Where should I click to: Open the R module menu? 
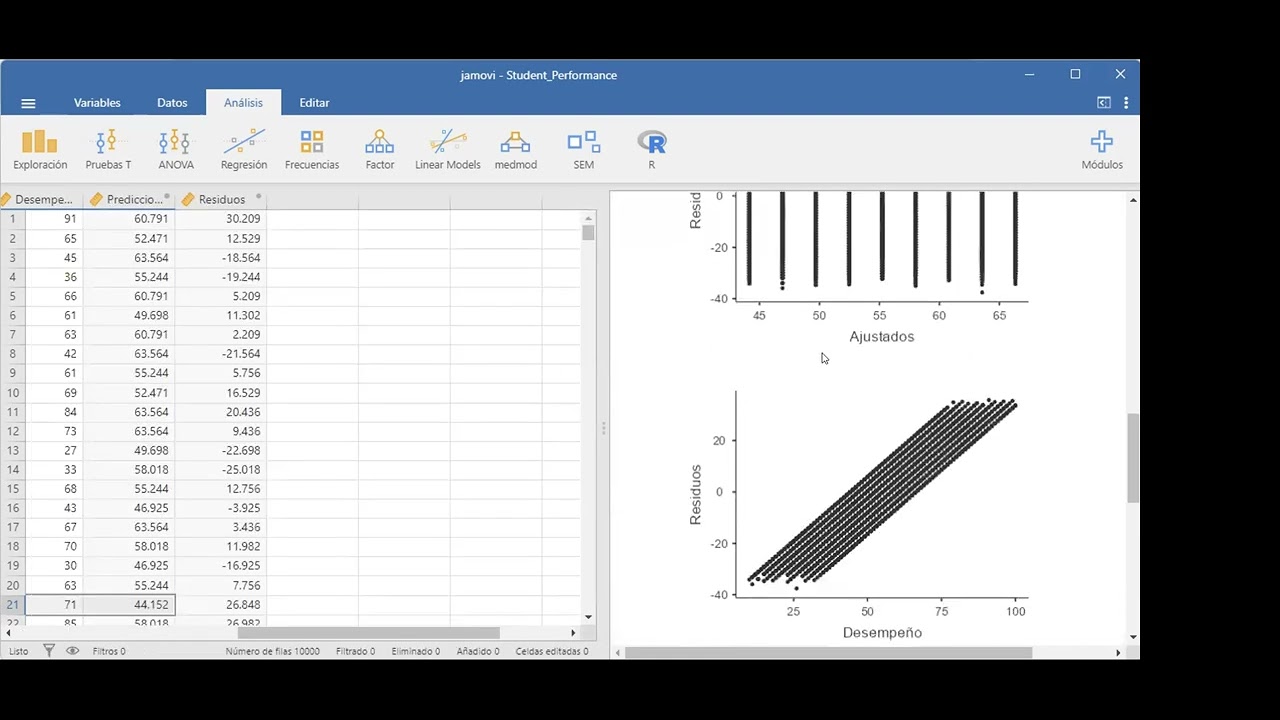652,150
